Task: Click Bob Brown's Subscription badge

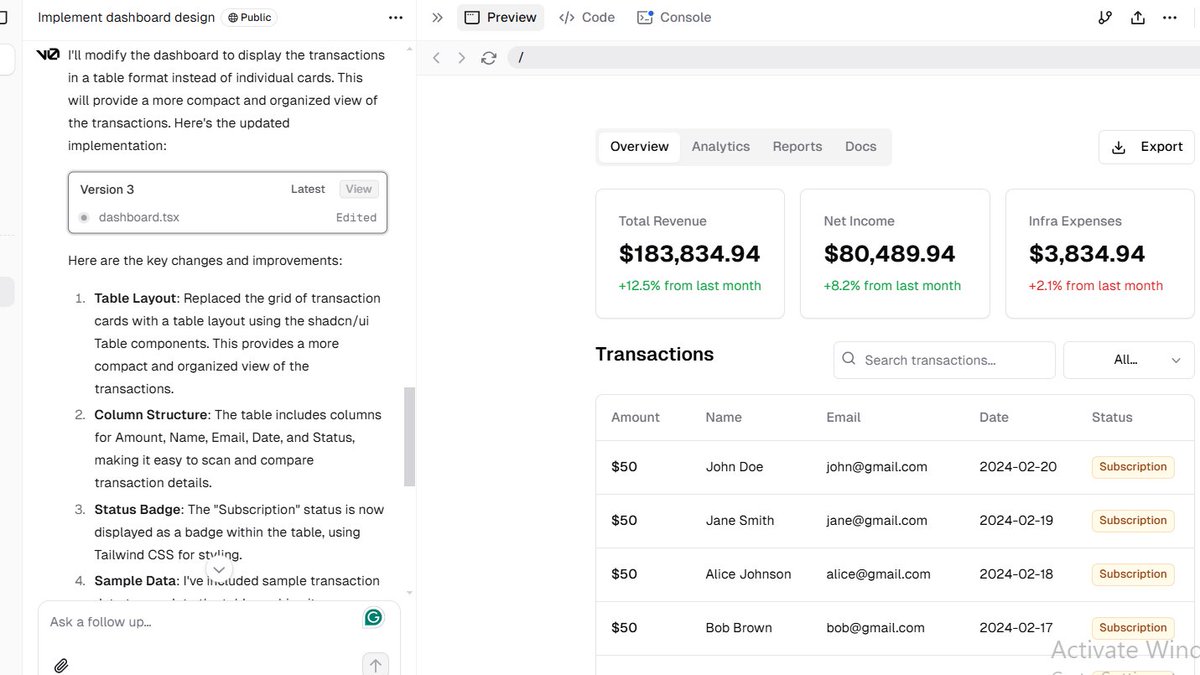Action: coord(1133,628)
